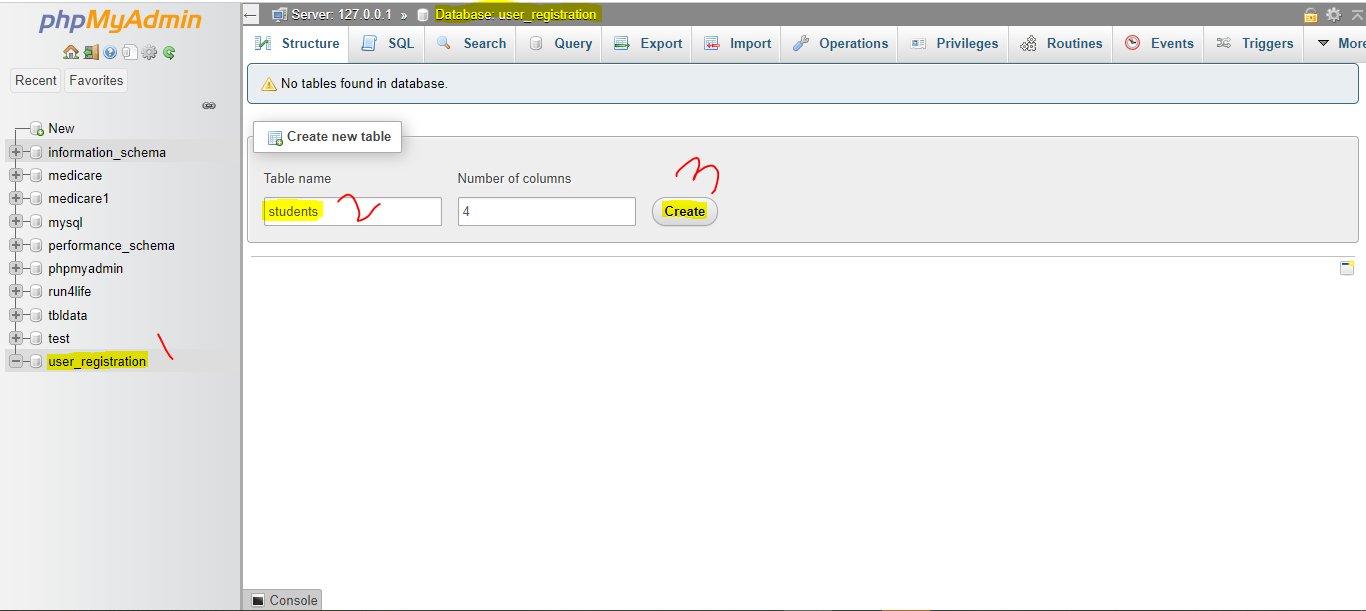
Task: Collapse the top menu bar arrow icon
Action: (x=1357, y=14)
